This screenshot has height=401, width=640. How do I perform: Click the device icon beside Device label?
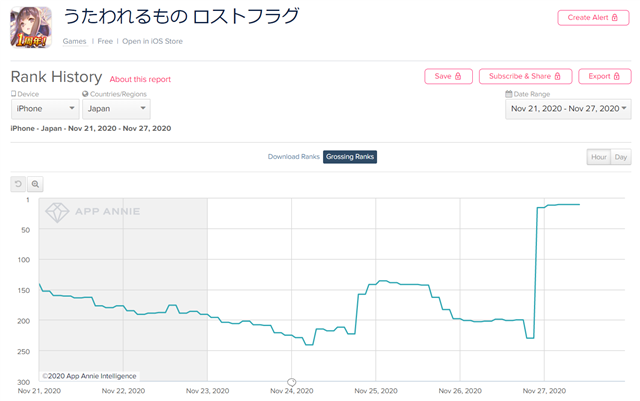(13, 94)
